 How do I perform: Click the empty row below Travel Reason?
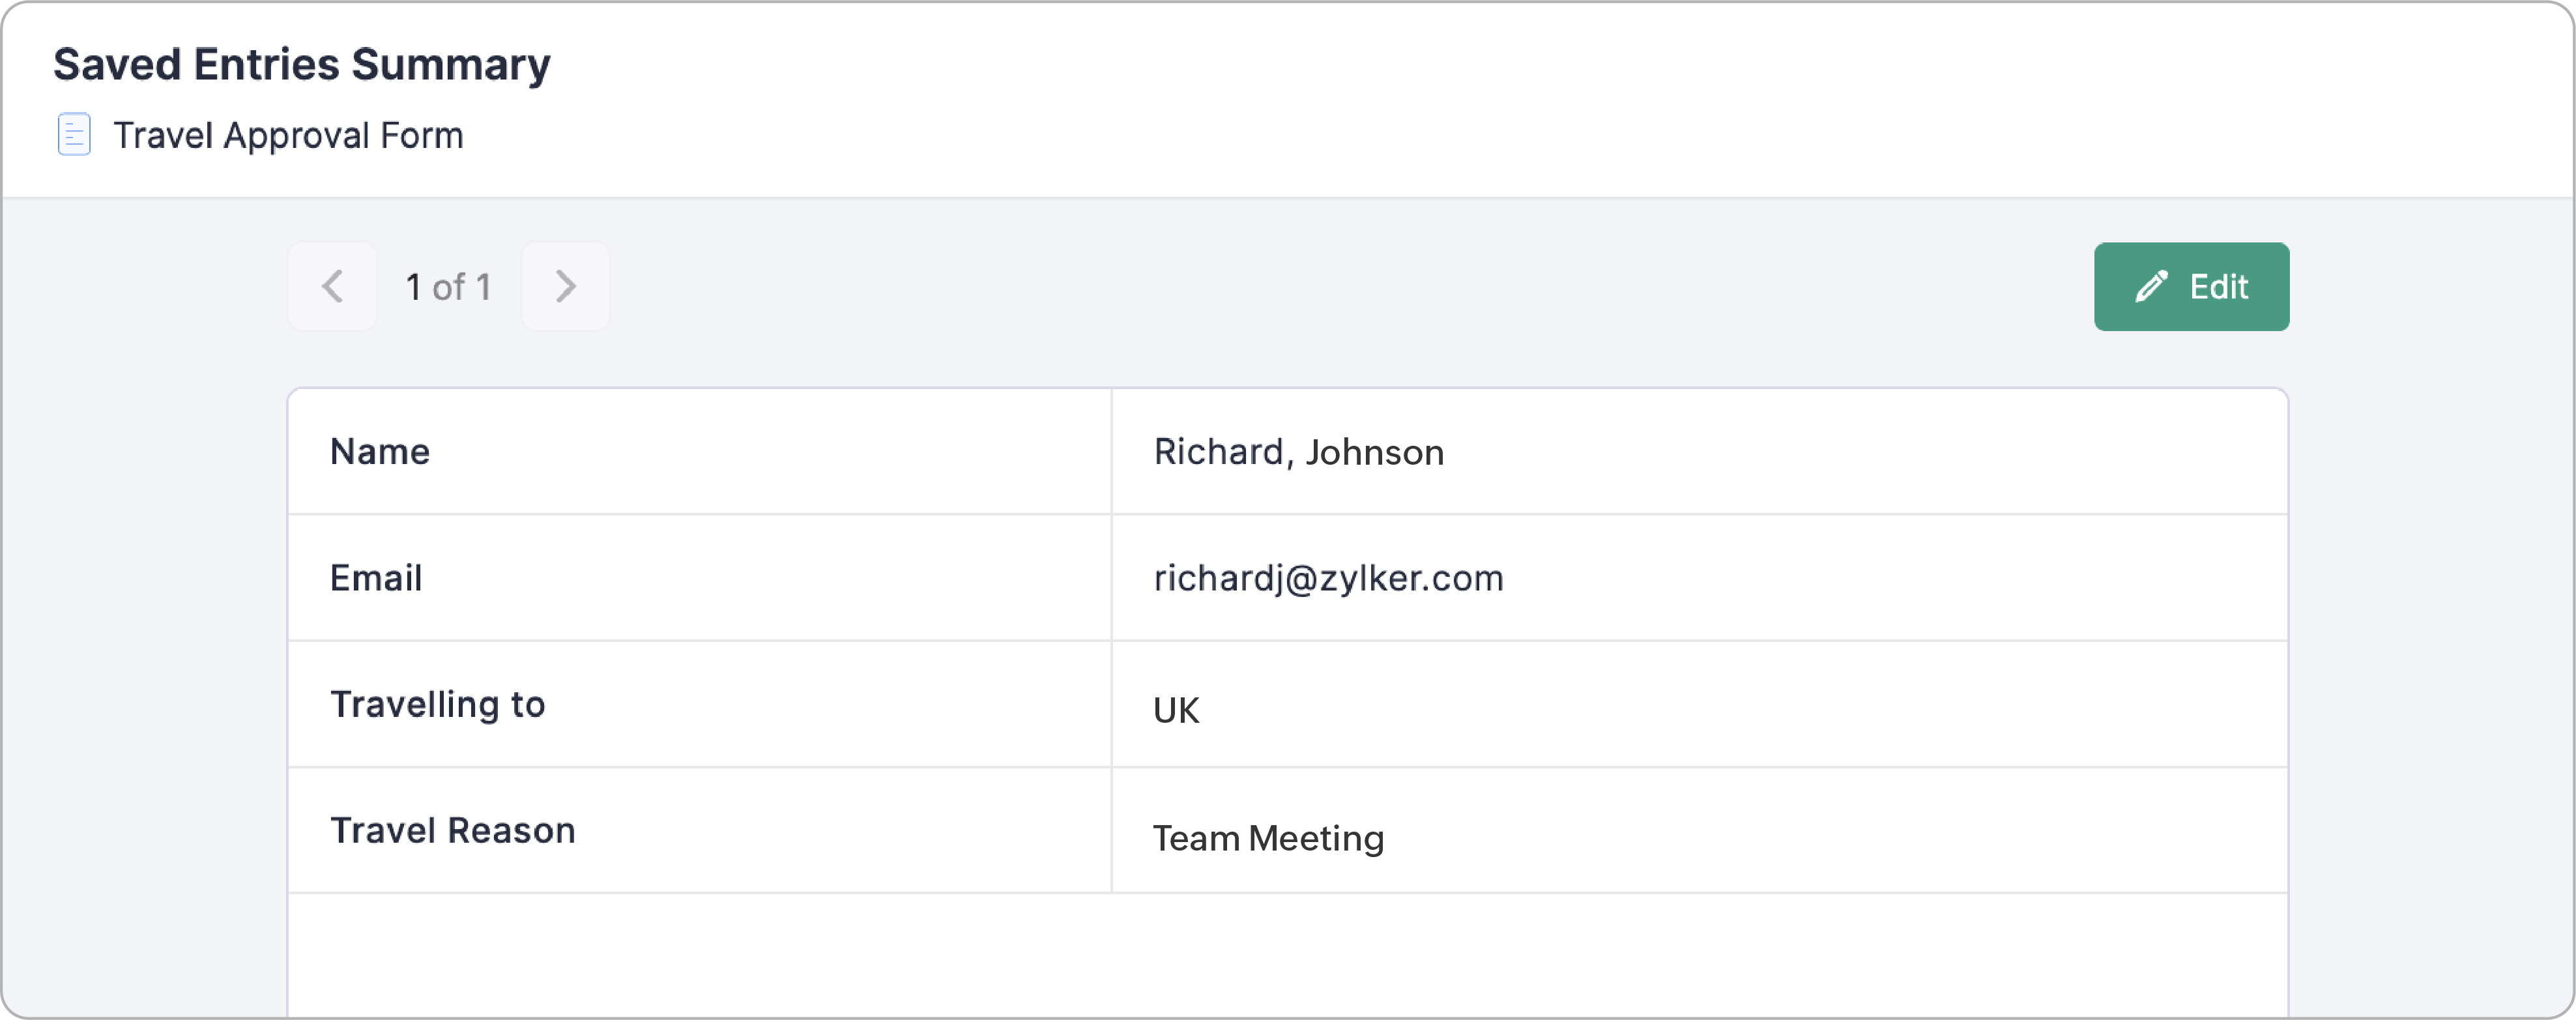tap(1287, 955)
